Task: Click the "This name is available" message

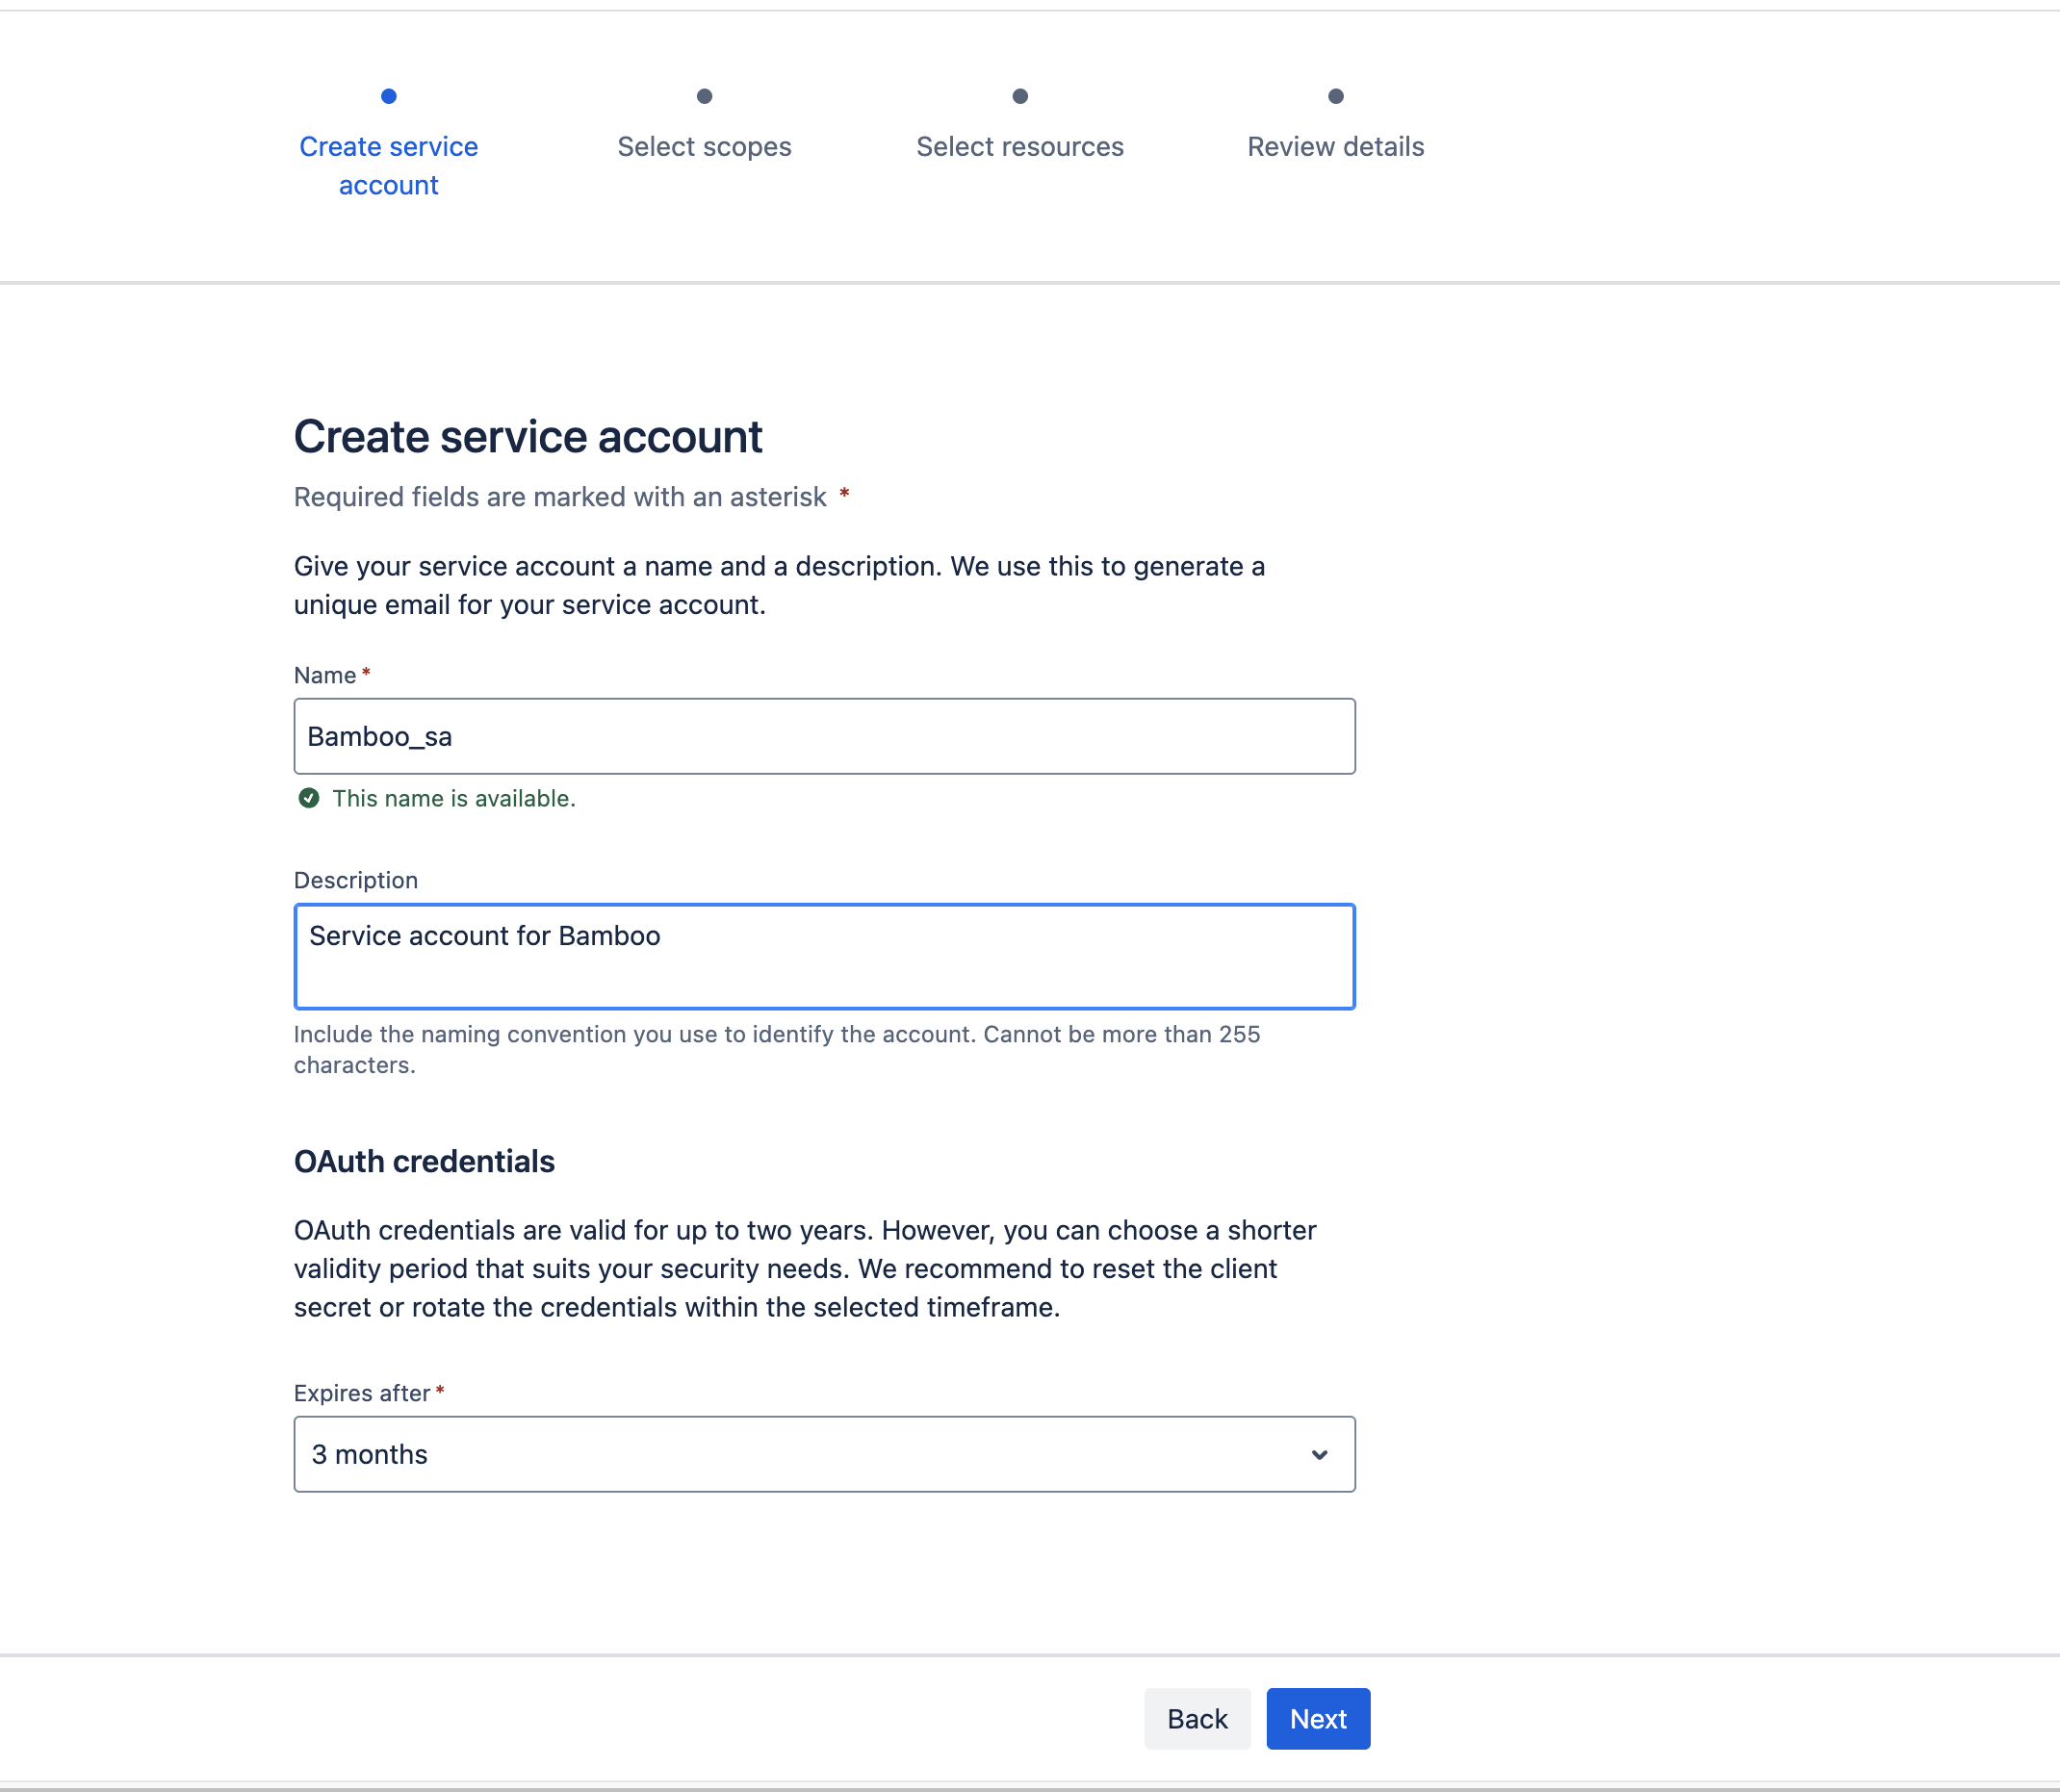Action: pos(454,798)
